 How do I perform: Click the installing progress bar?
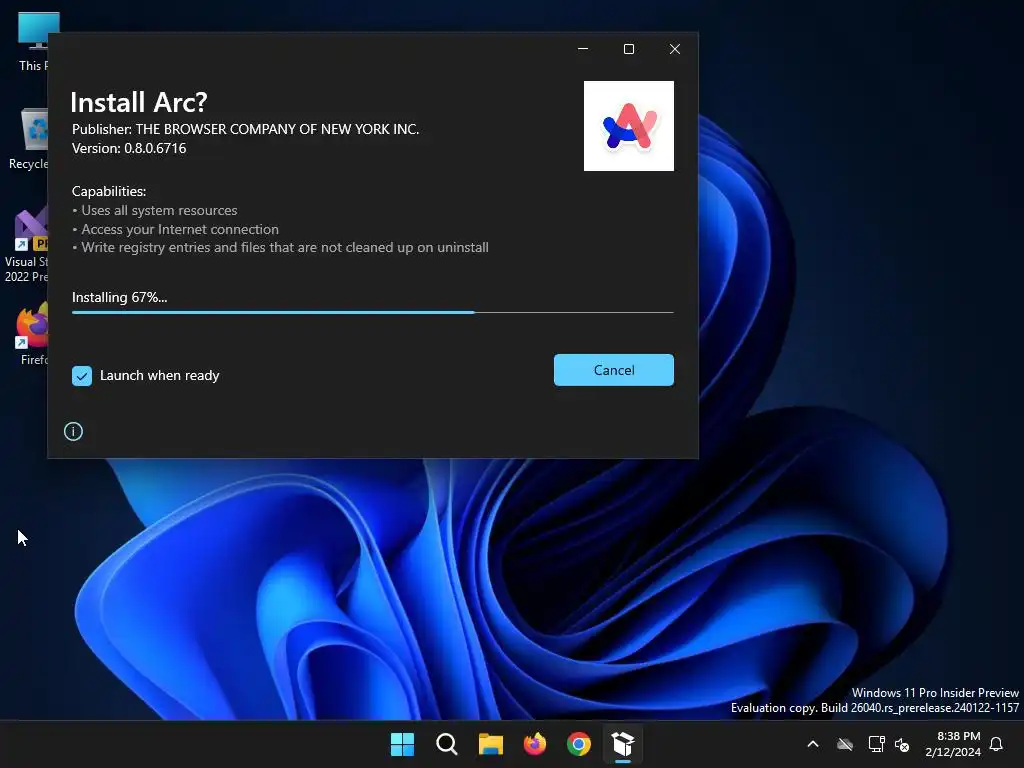tap(372, 312)
